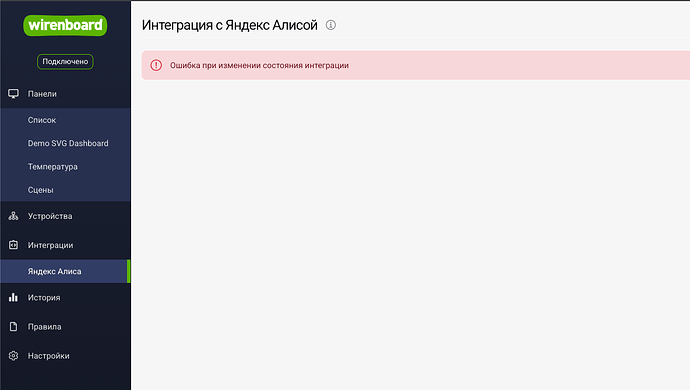This screenshot has width=690, height=390.
Task: Open the Настройки settings section
Action: (x=65, y=356)
